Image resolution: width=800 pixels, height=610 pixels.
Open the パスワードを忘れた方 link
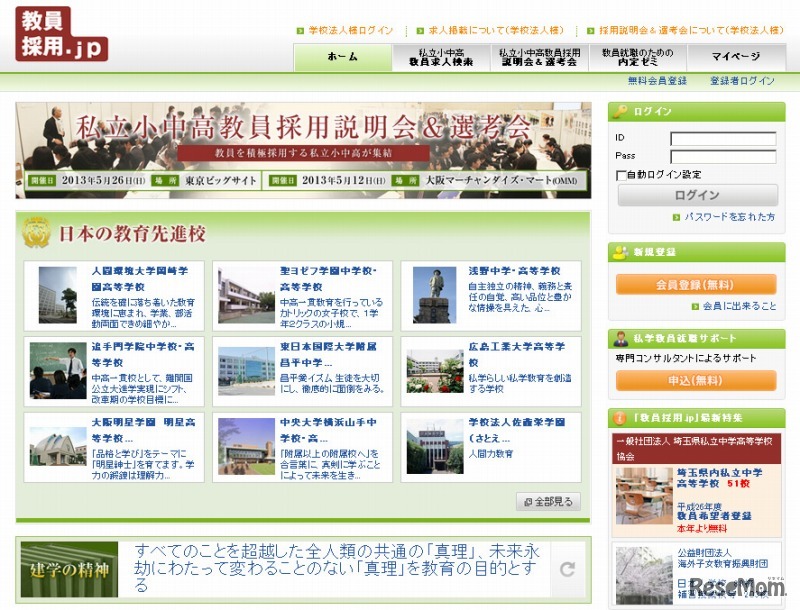[x=729, y=217]
